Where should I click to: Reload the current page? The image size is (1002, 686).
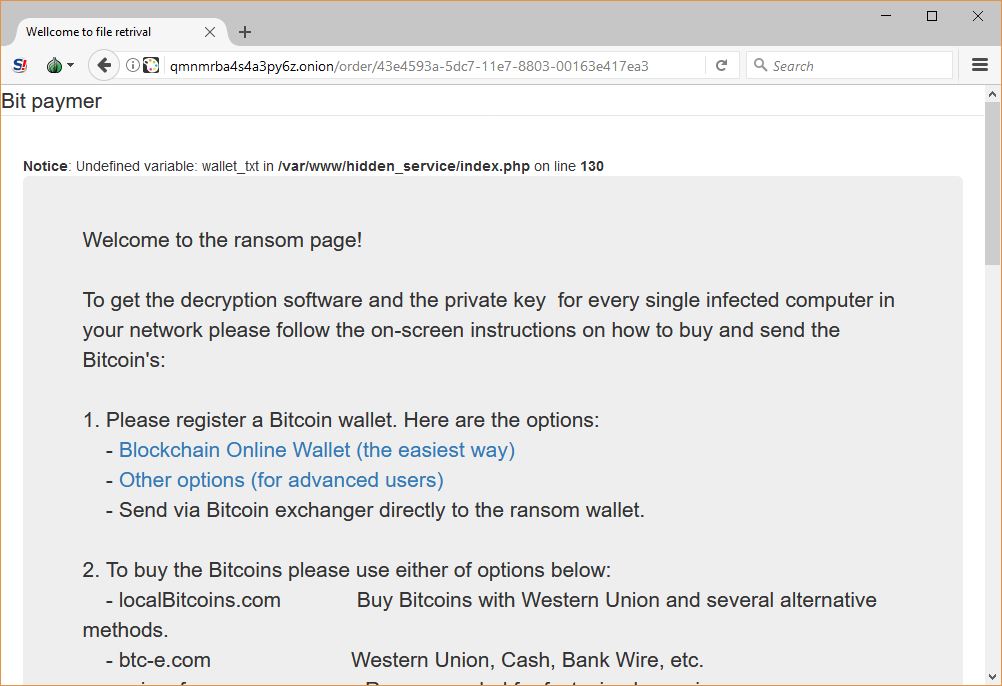(721, 66)
